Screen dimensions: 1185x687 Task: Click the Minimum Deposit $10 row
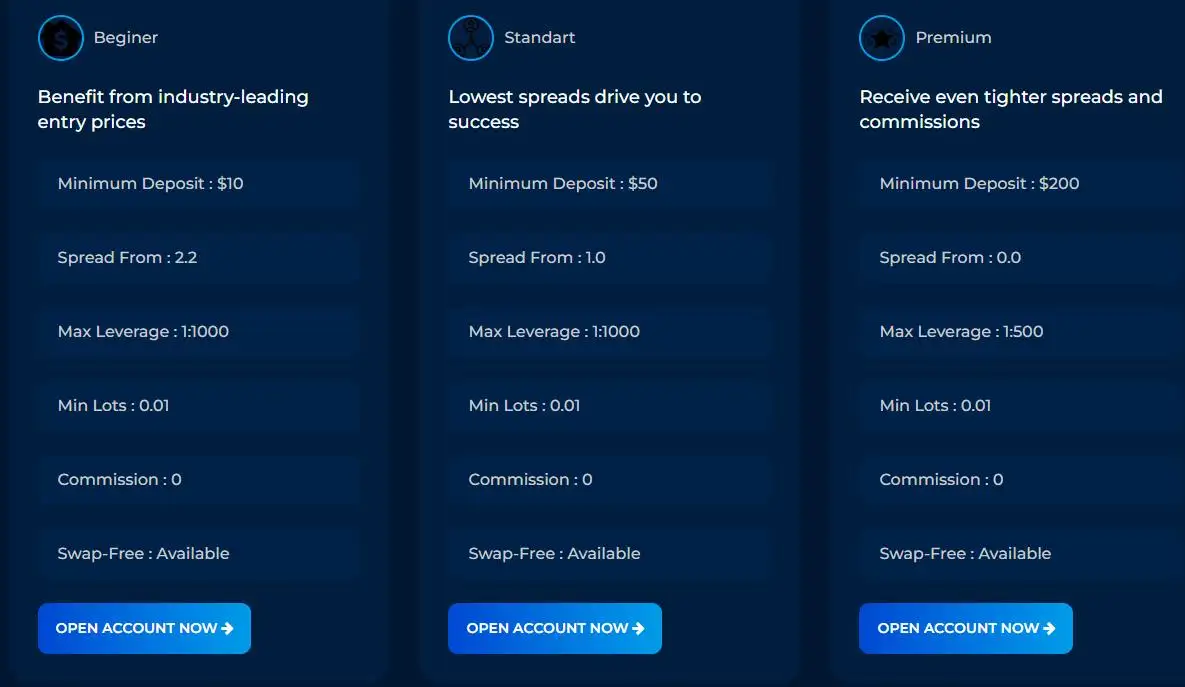click(x=198, y=184)
